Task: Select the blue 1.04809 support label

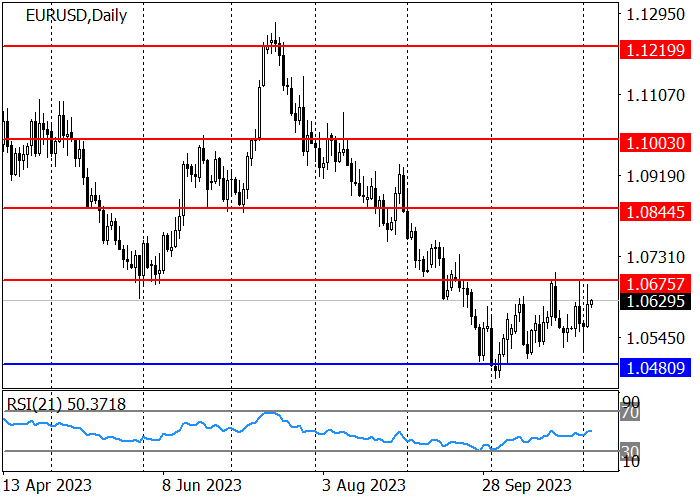Action: (x=655, y=368)
